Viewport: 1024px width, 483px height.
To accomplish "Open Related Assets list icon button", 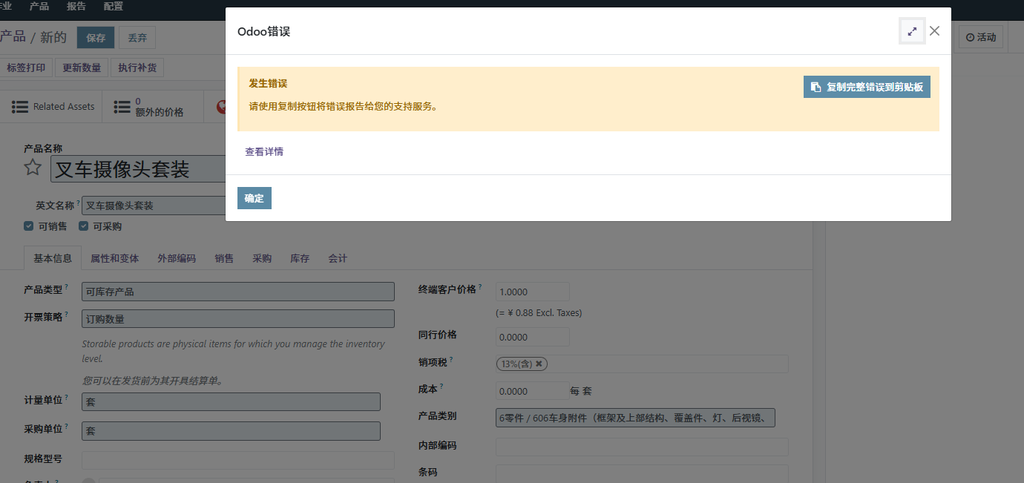I will pyautogui.click(x=52, y=106).
